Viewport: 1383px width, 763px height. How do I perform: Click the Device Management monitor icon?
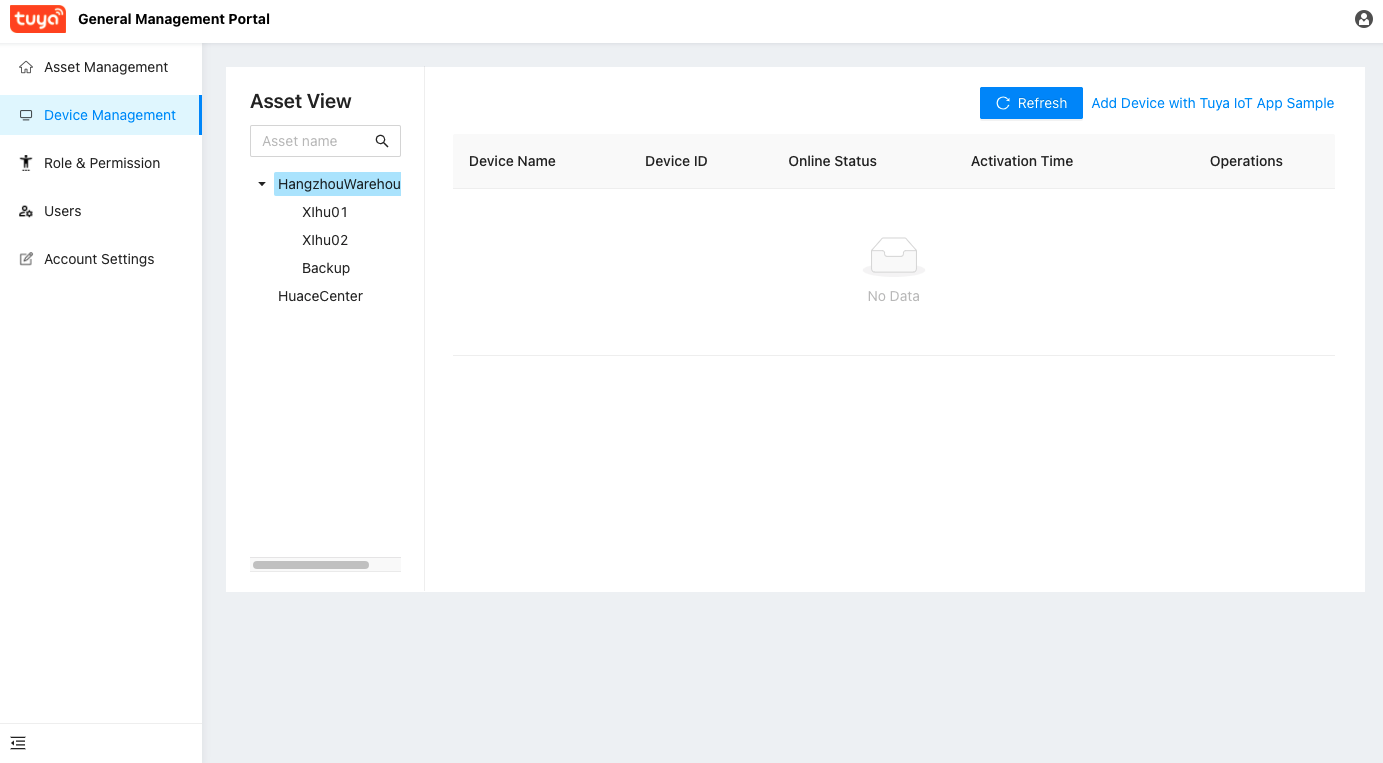click(x=26, y=115)
